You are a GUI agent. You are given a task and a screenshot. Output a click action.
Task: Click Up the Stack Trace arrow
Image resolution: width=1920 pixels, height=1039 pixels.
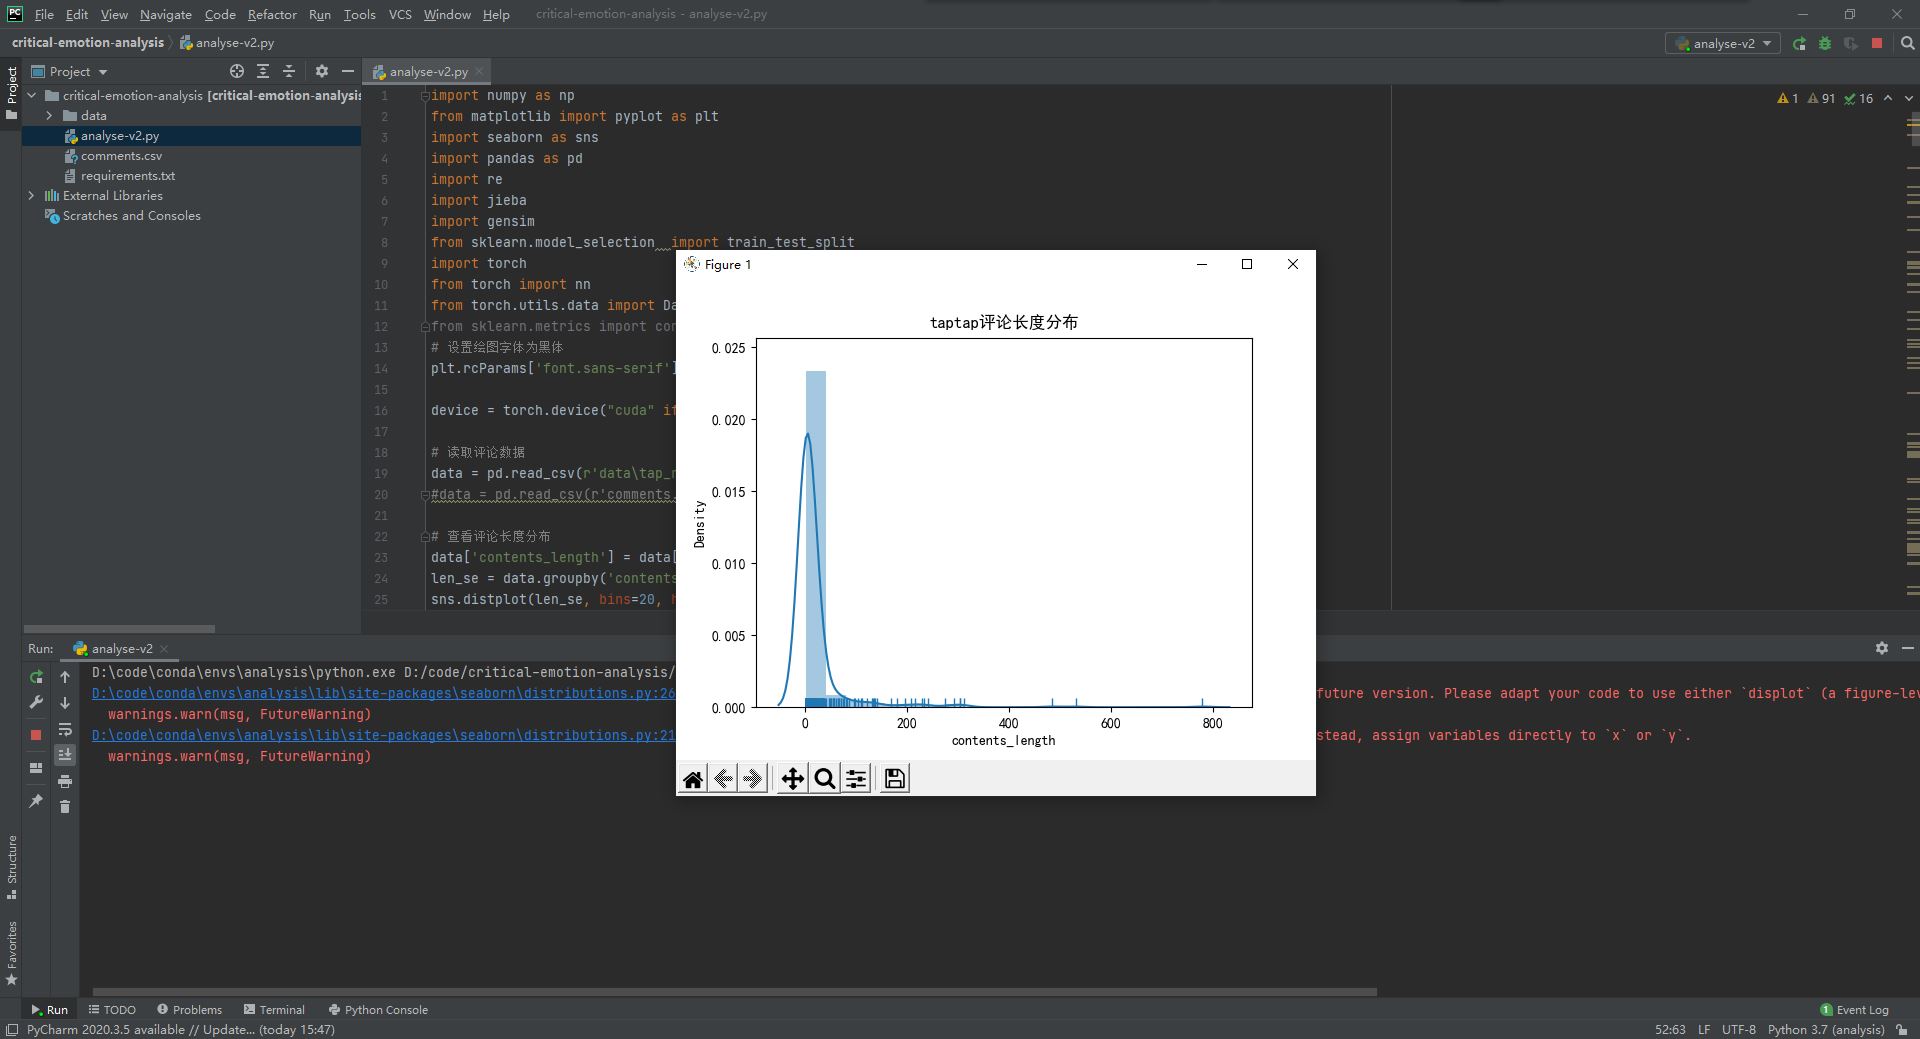click(65, 677)
